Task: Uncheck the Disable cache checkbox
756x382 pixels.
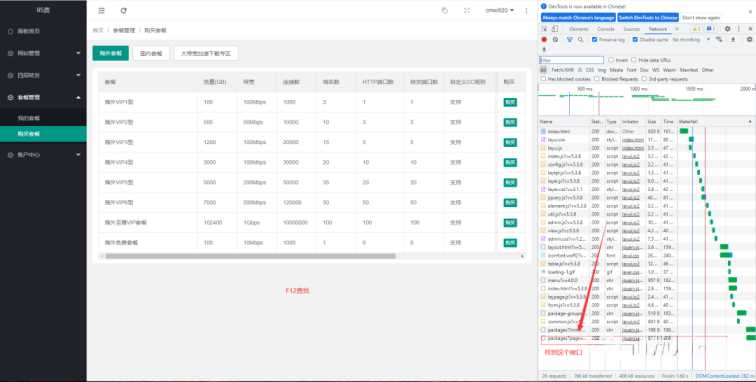Action: tap(635, 40)
